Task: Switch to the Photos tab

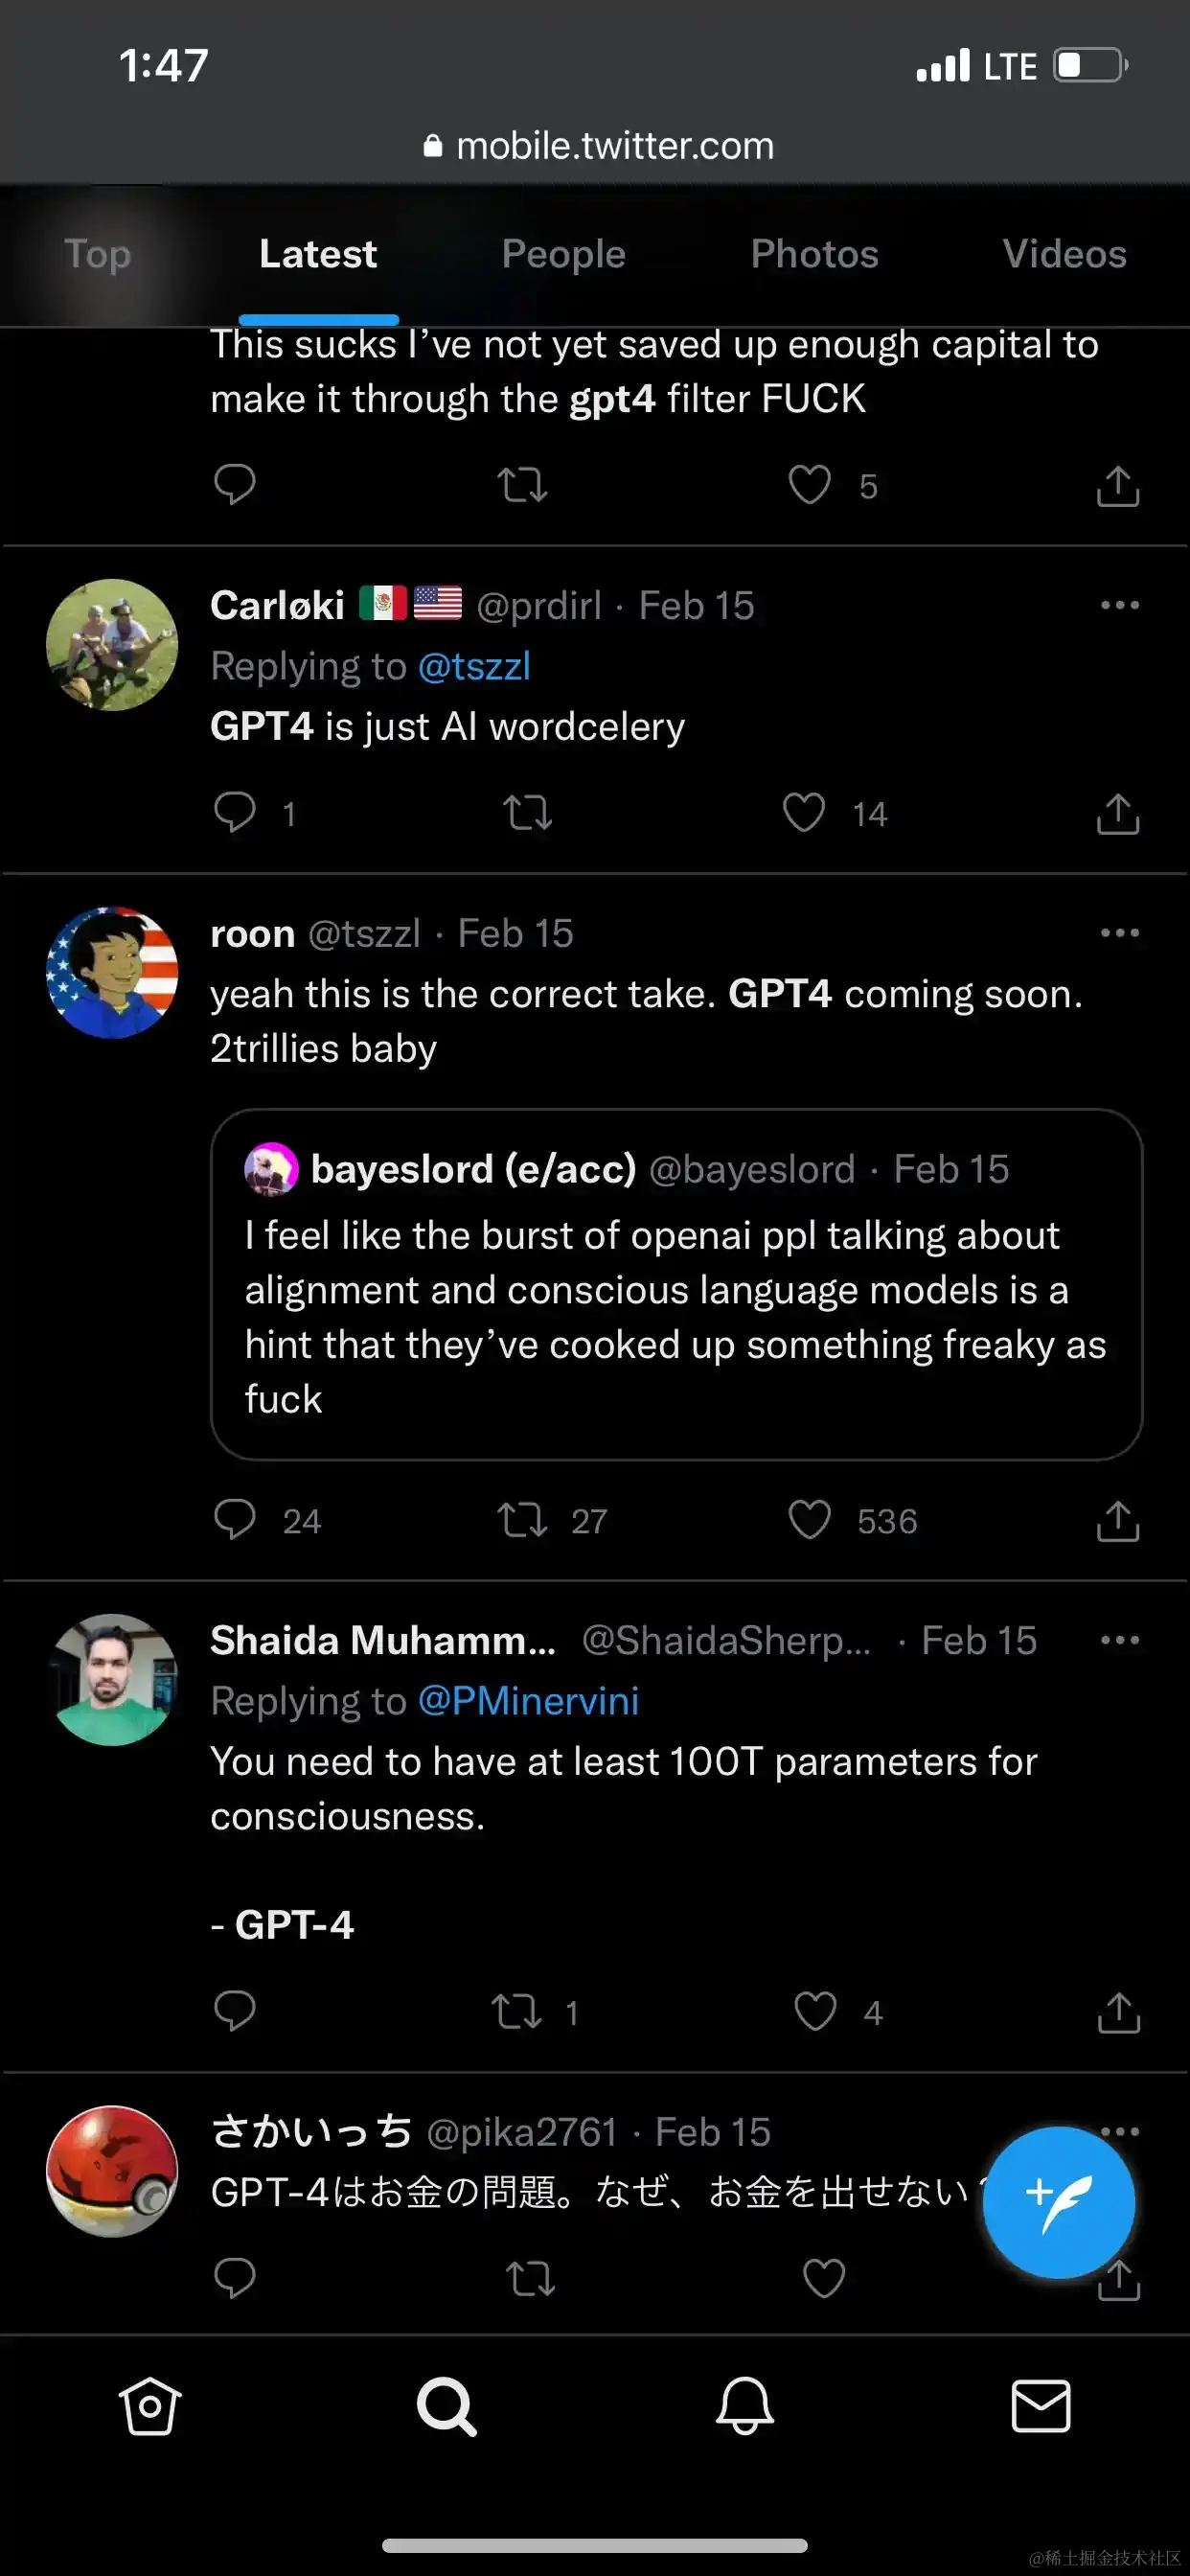Action: tap(814, 254)
